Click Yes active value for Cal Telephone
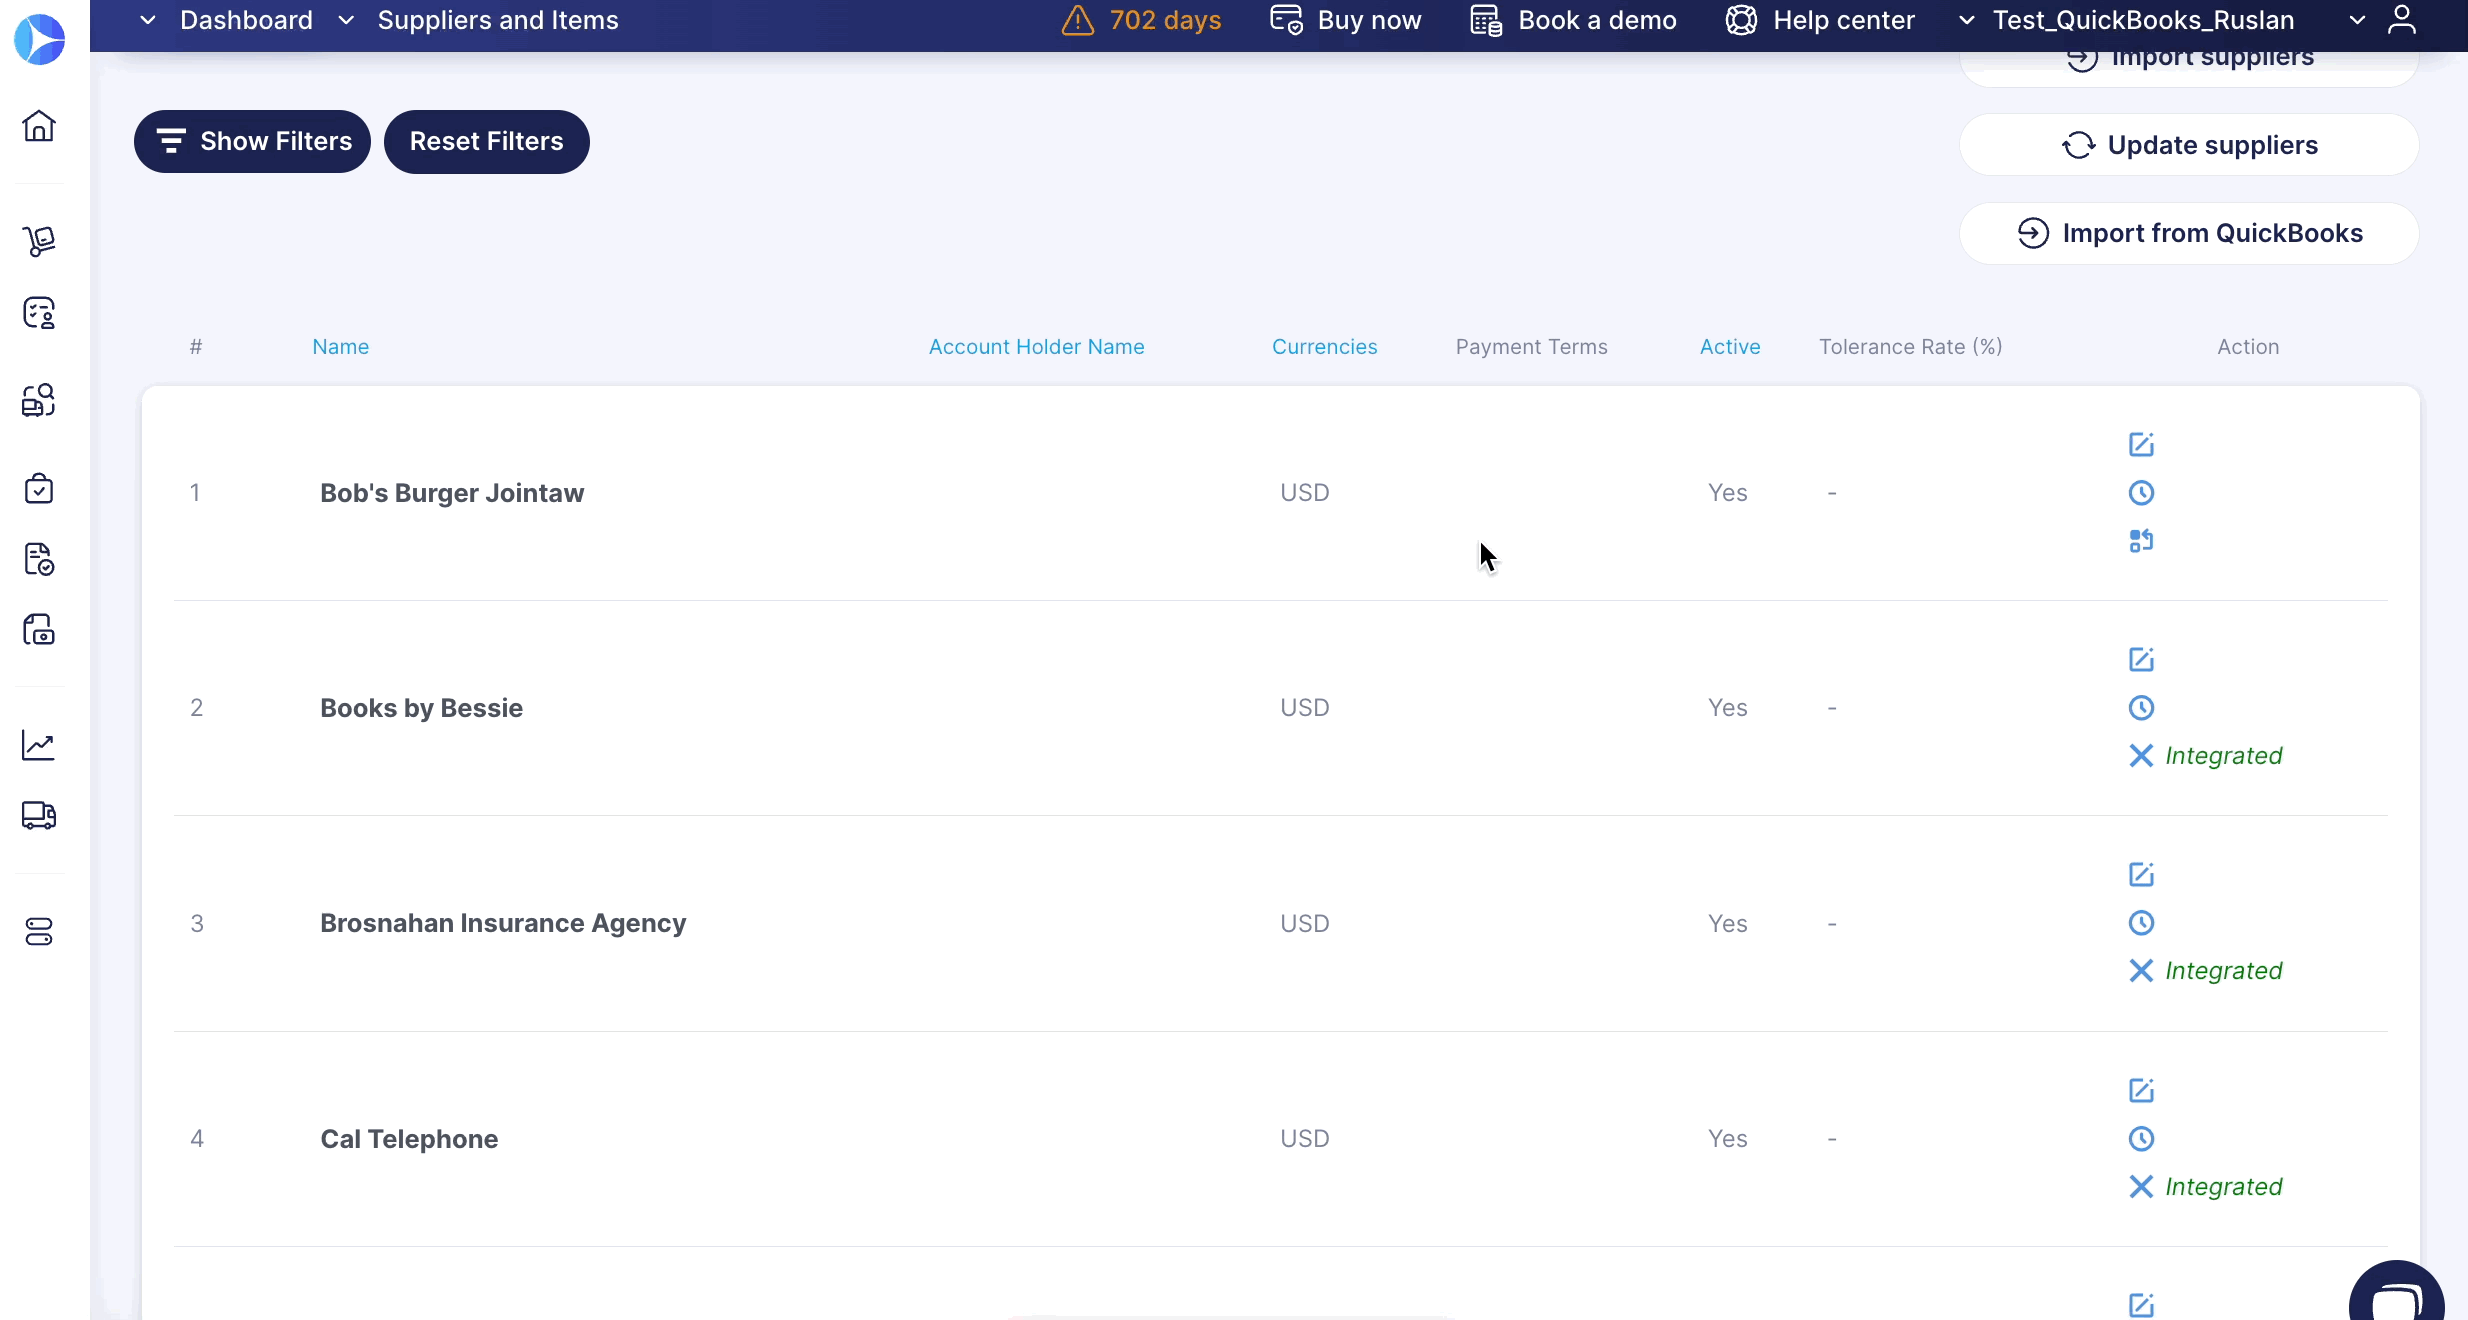Image resolution: width=2468 pixels, height=1320 pixels. click(x=1728, y=1139)
